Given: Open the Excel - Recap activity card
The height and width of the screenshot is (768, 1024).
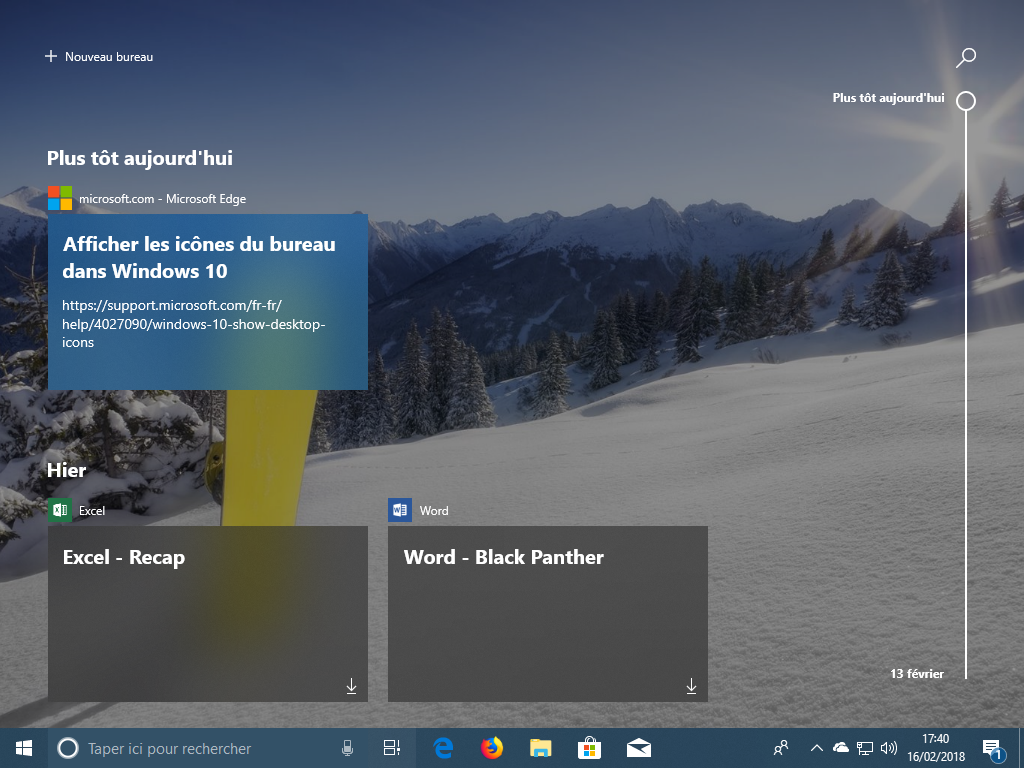Looking at the screenshot, I should (208, 614).
